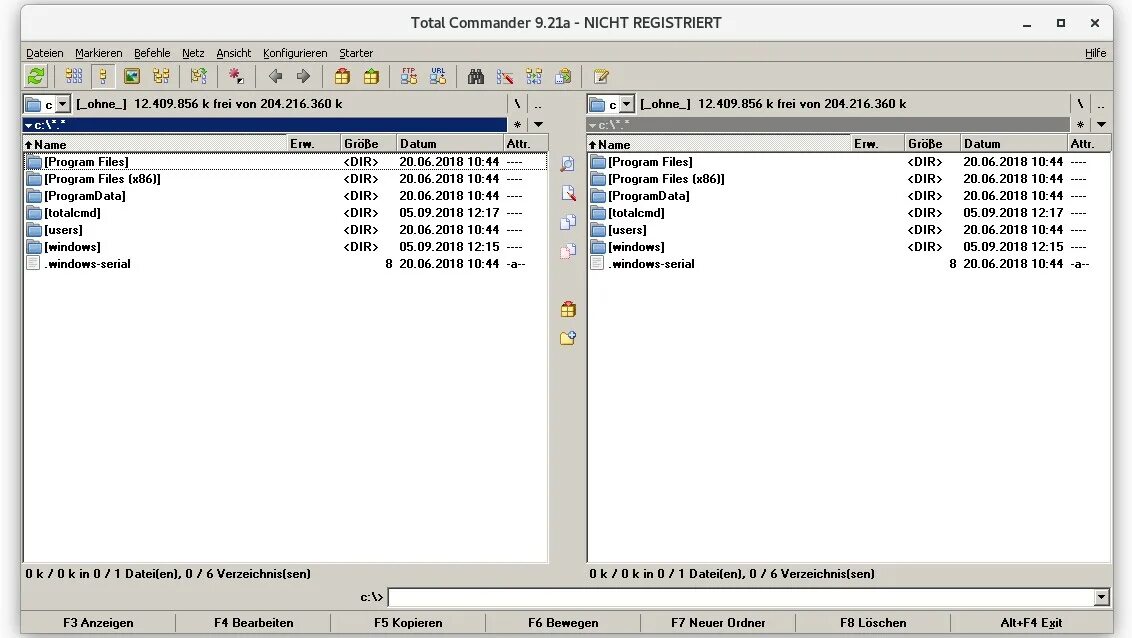Open the Hilfe menu
The width and height of the screenshot is (1132, 638).
[1095, 53]
